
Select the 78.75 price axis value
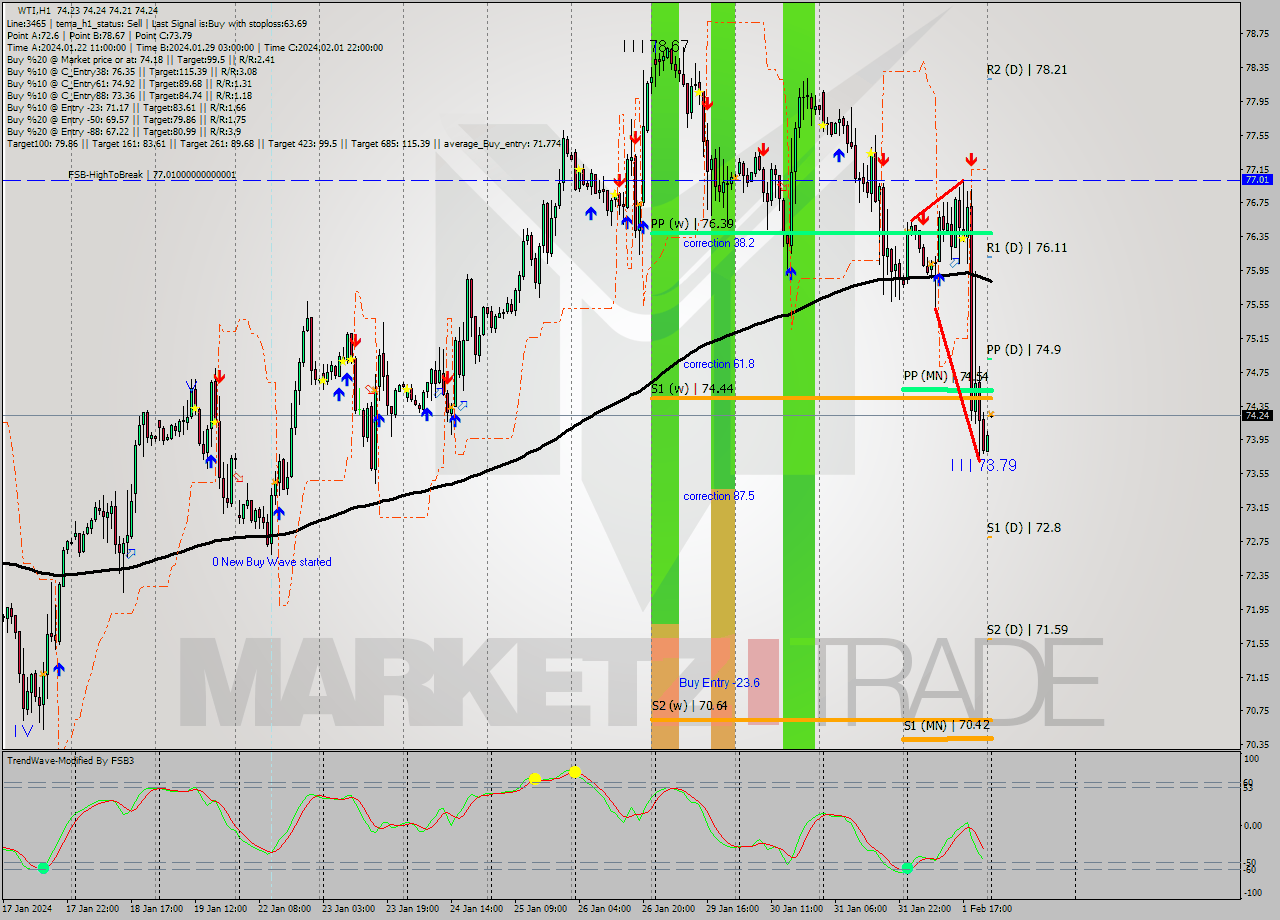1258,33
